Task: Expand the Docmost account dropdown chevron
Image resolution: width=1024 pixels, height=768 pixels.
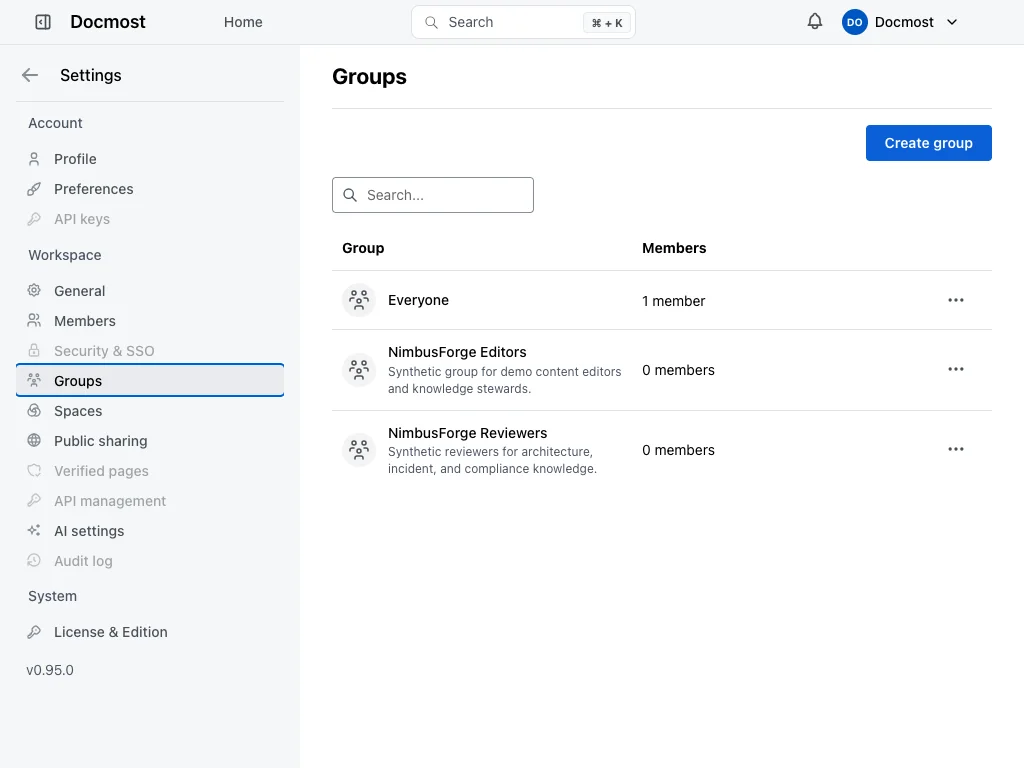Action: tap(952, 22)
